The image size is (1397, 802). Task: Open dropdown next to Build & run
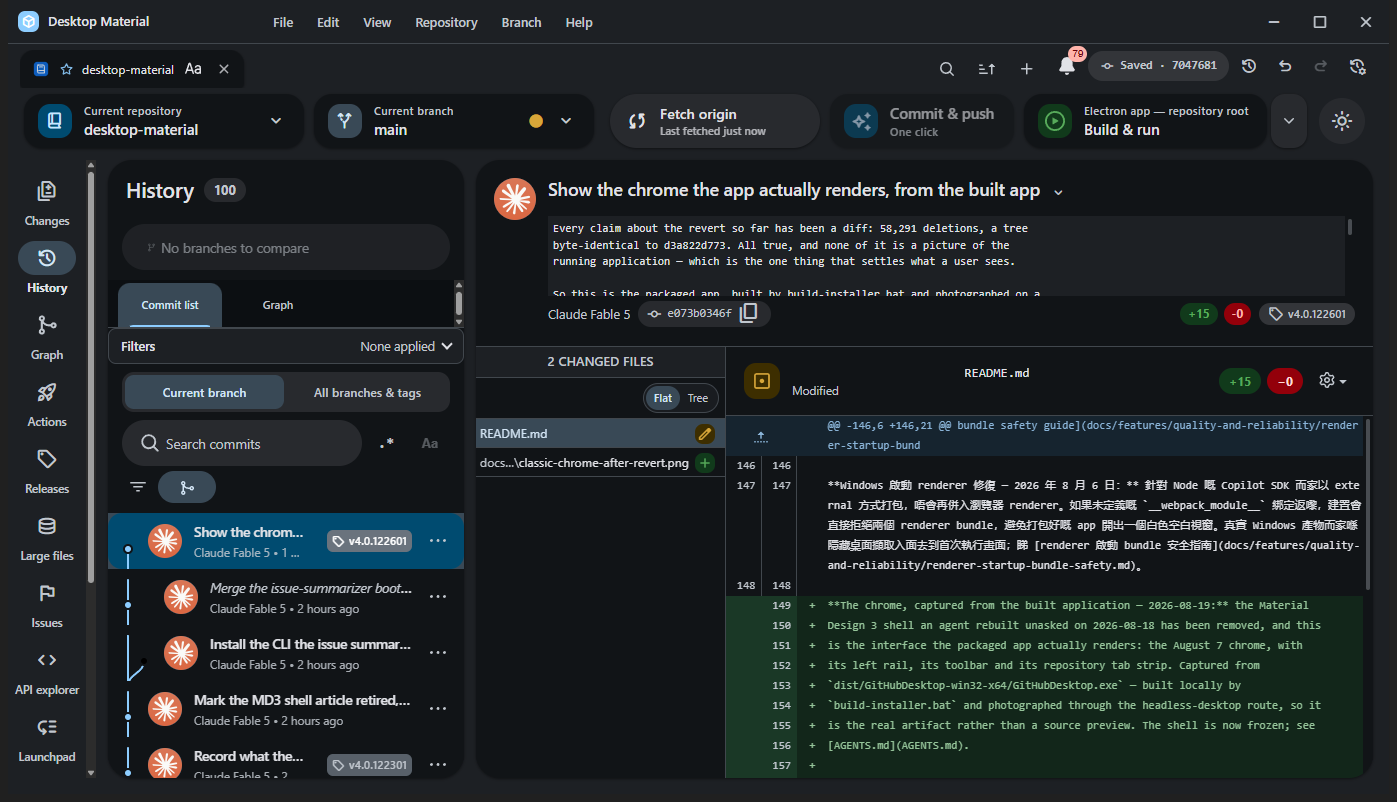tap(1289, 121)
